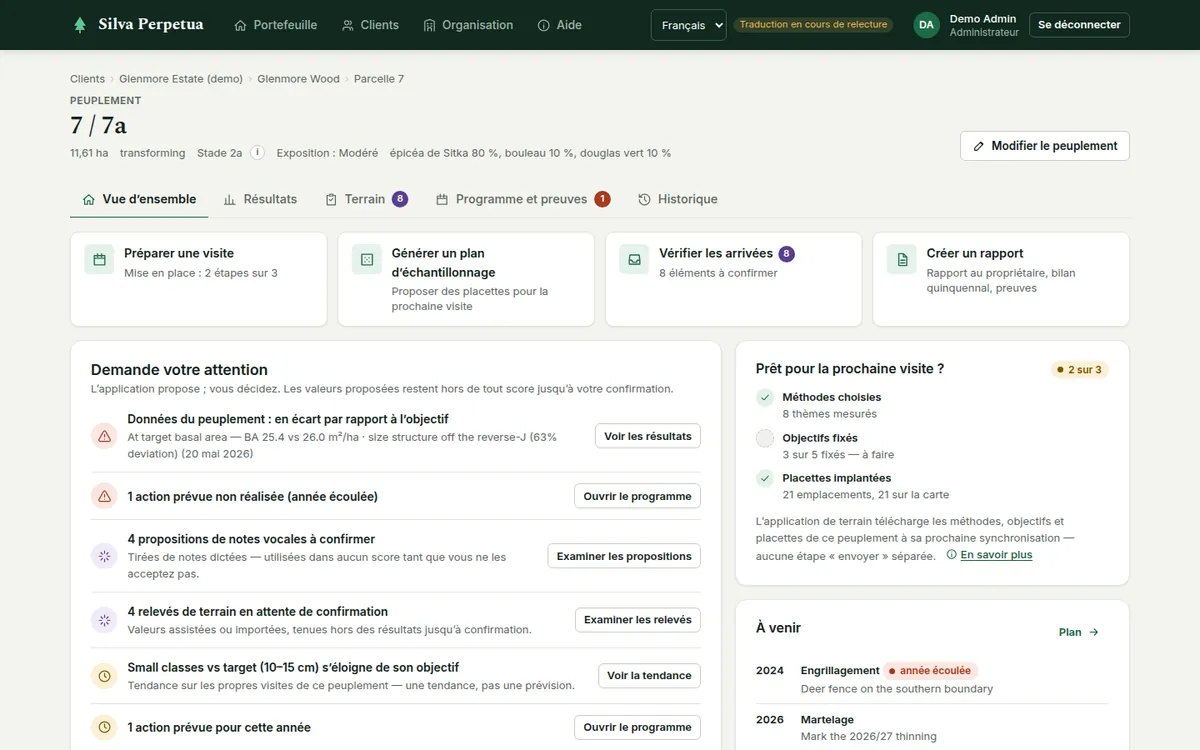Click Voir les résultats button
Image resolution: width=1200 pixels, height=750 pixels.
648,436
